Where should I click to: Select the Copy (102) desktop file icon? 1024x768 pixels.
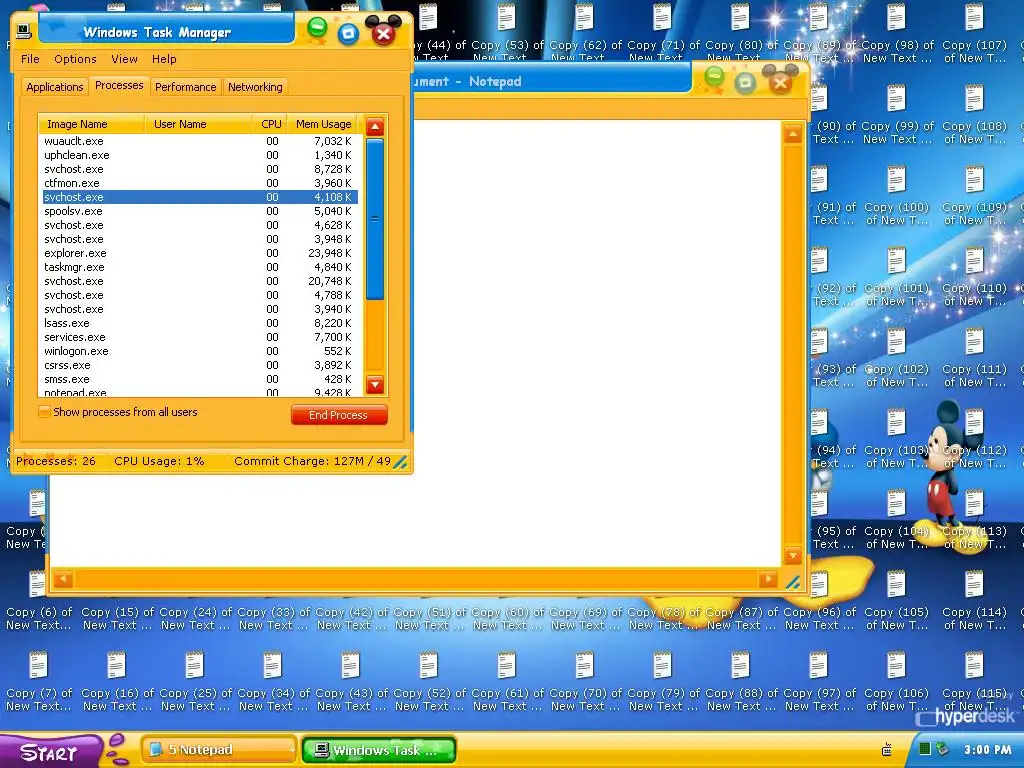point(896,341)
